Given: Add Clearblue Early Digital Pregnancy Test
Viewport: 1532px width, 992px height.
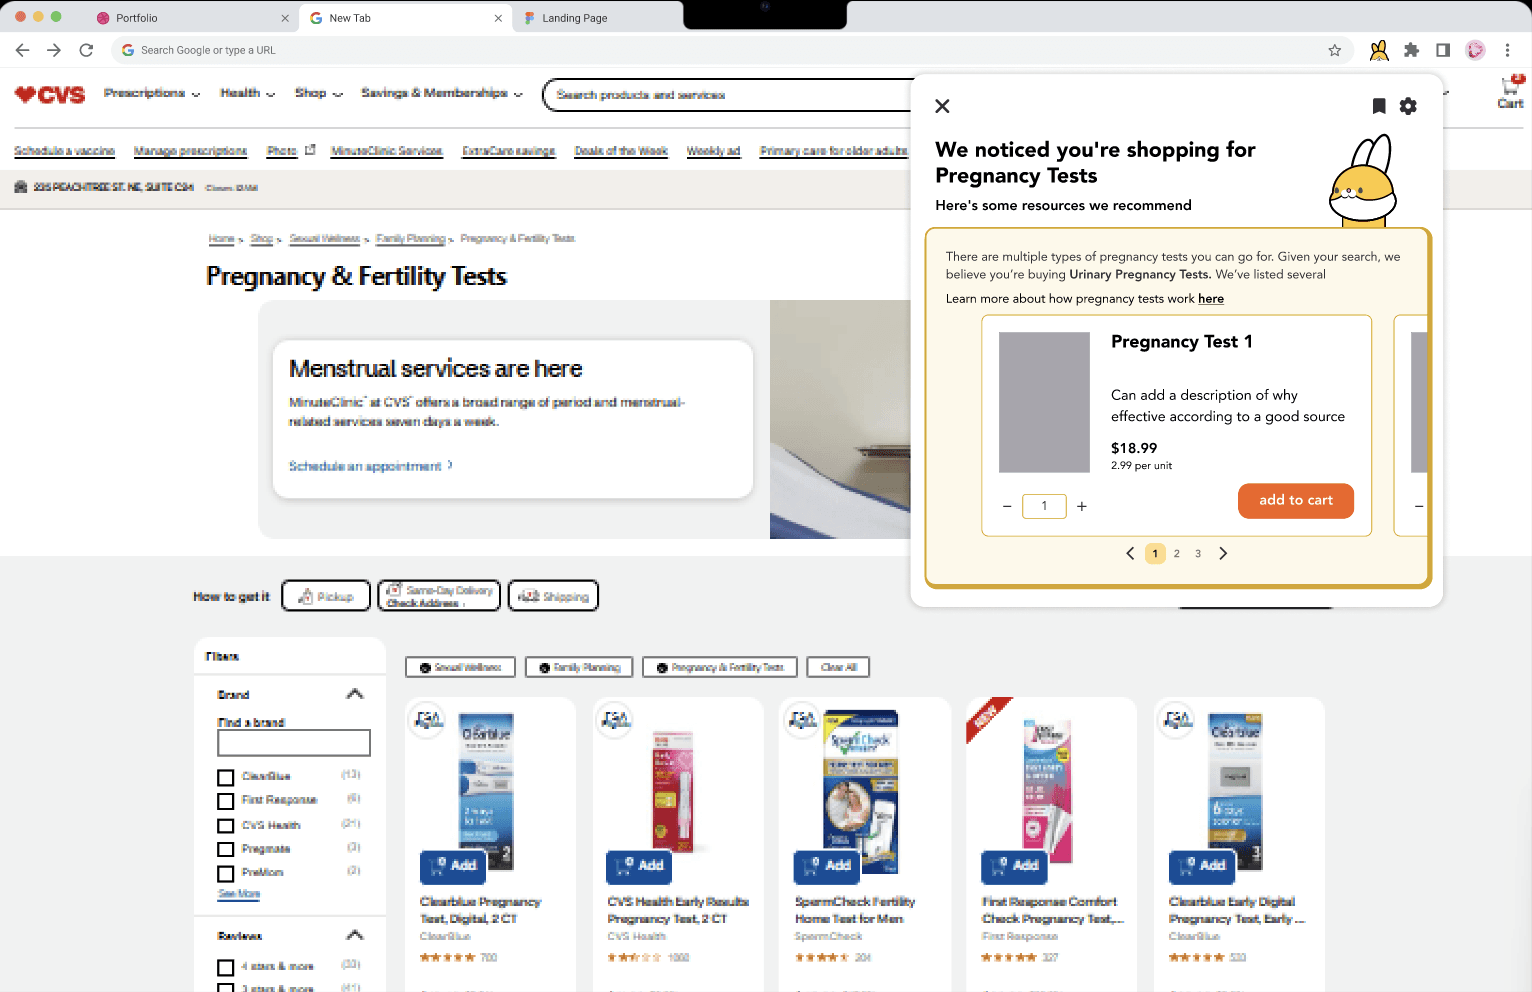Looking at the screenshot, I should tap(1202, 865).
